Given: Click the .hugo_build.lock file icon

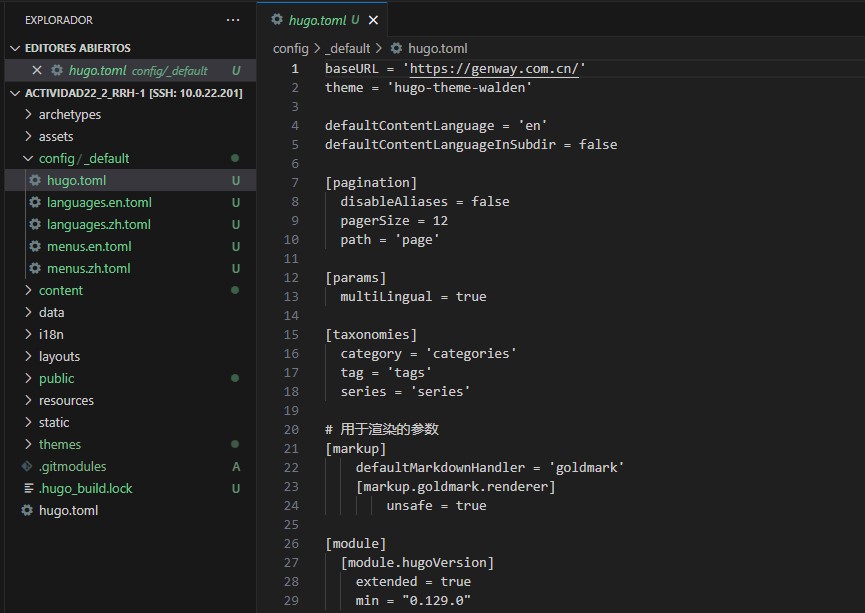Looking at the screenshot, I should 28,488.
